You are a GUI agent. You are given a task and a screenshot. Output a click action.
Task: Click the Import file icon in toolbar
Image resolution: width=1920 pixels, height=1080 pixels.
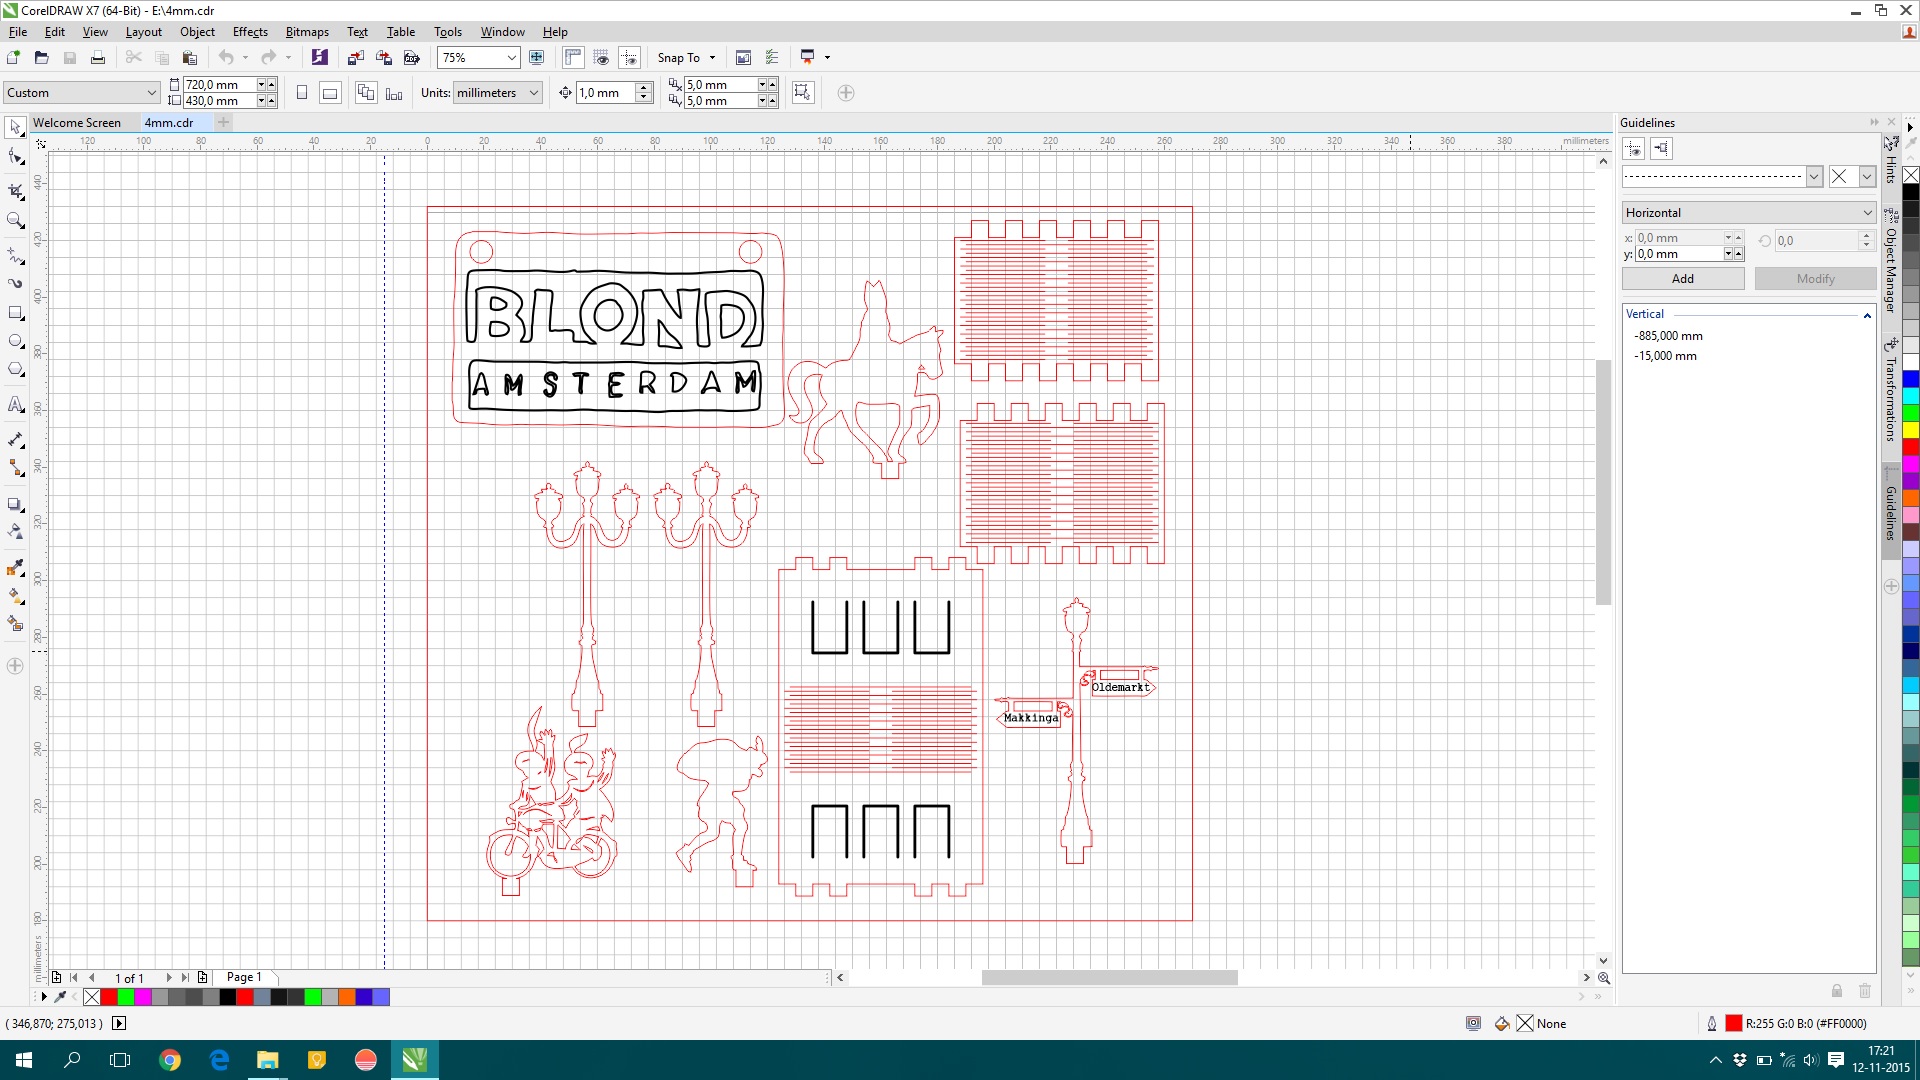pyautogui.click(x=353, y=55)
